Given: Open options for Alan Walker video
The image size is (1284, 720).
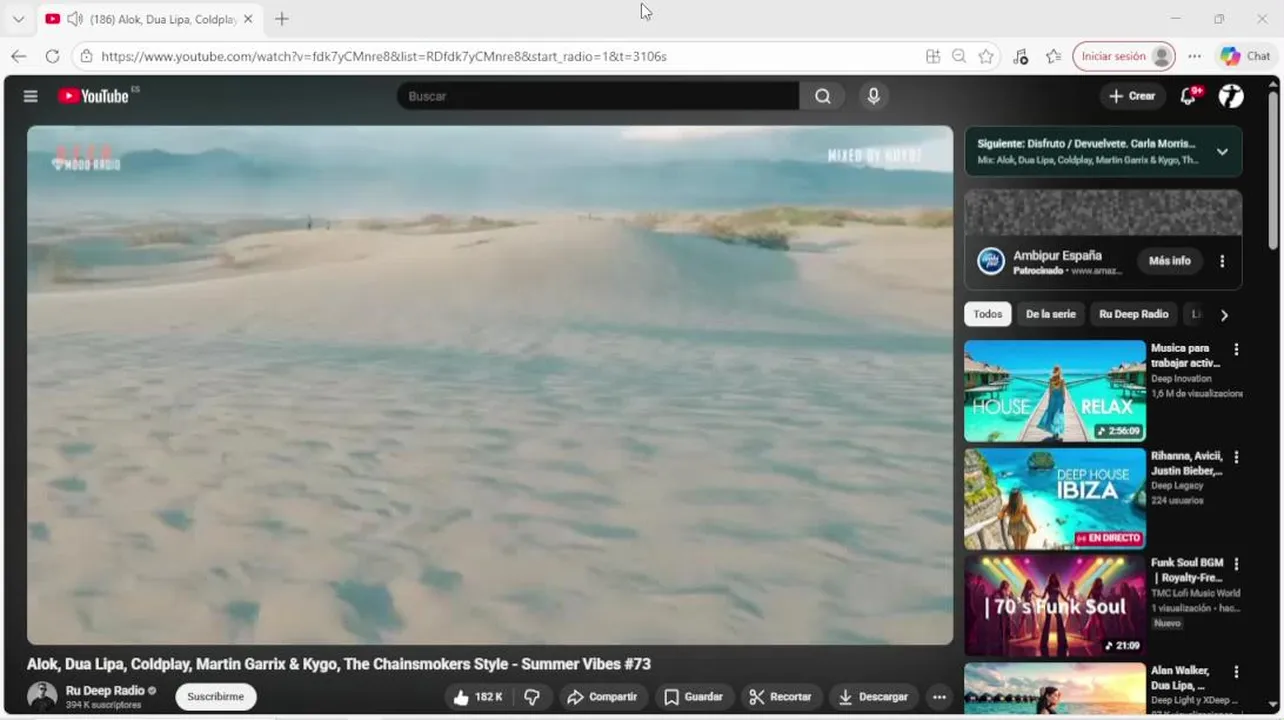Looking at the screenshot, I should (1236, 672).
